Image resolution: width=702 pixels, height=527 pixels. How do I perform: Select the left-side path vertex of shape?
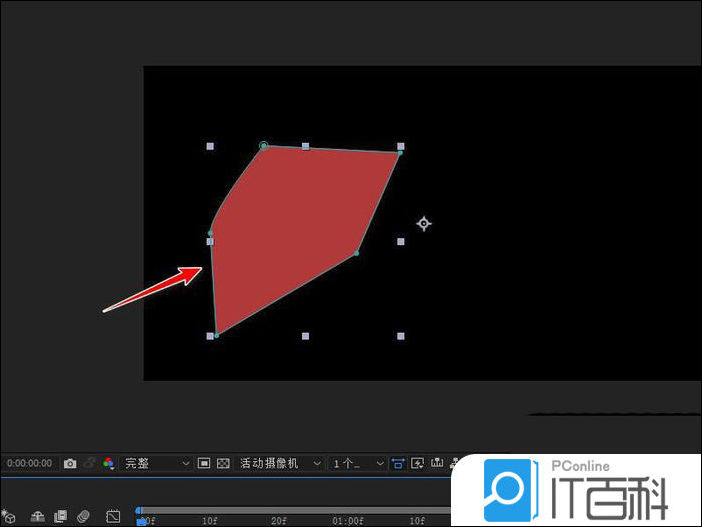(210, 233)
